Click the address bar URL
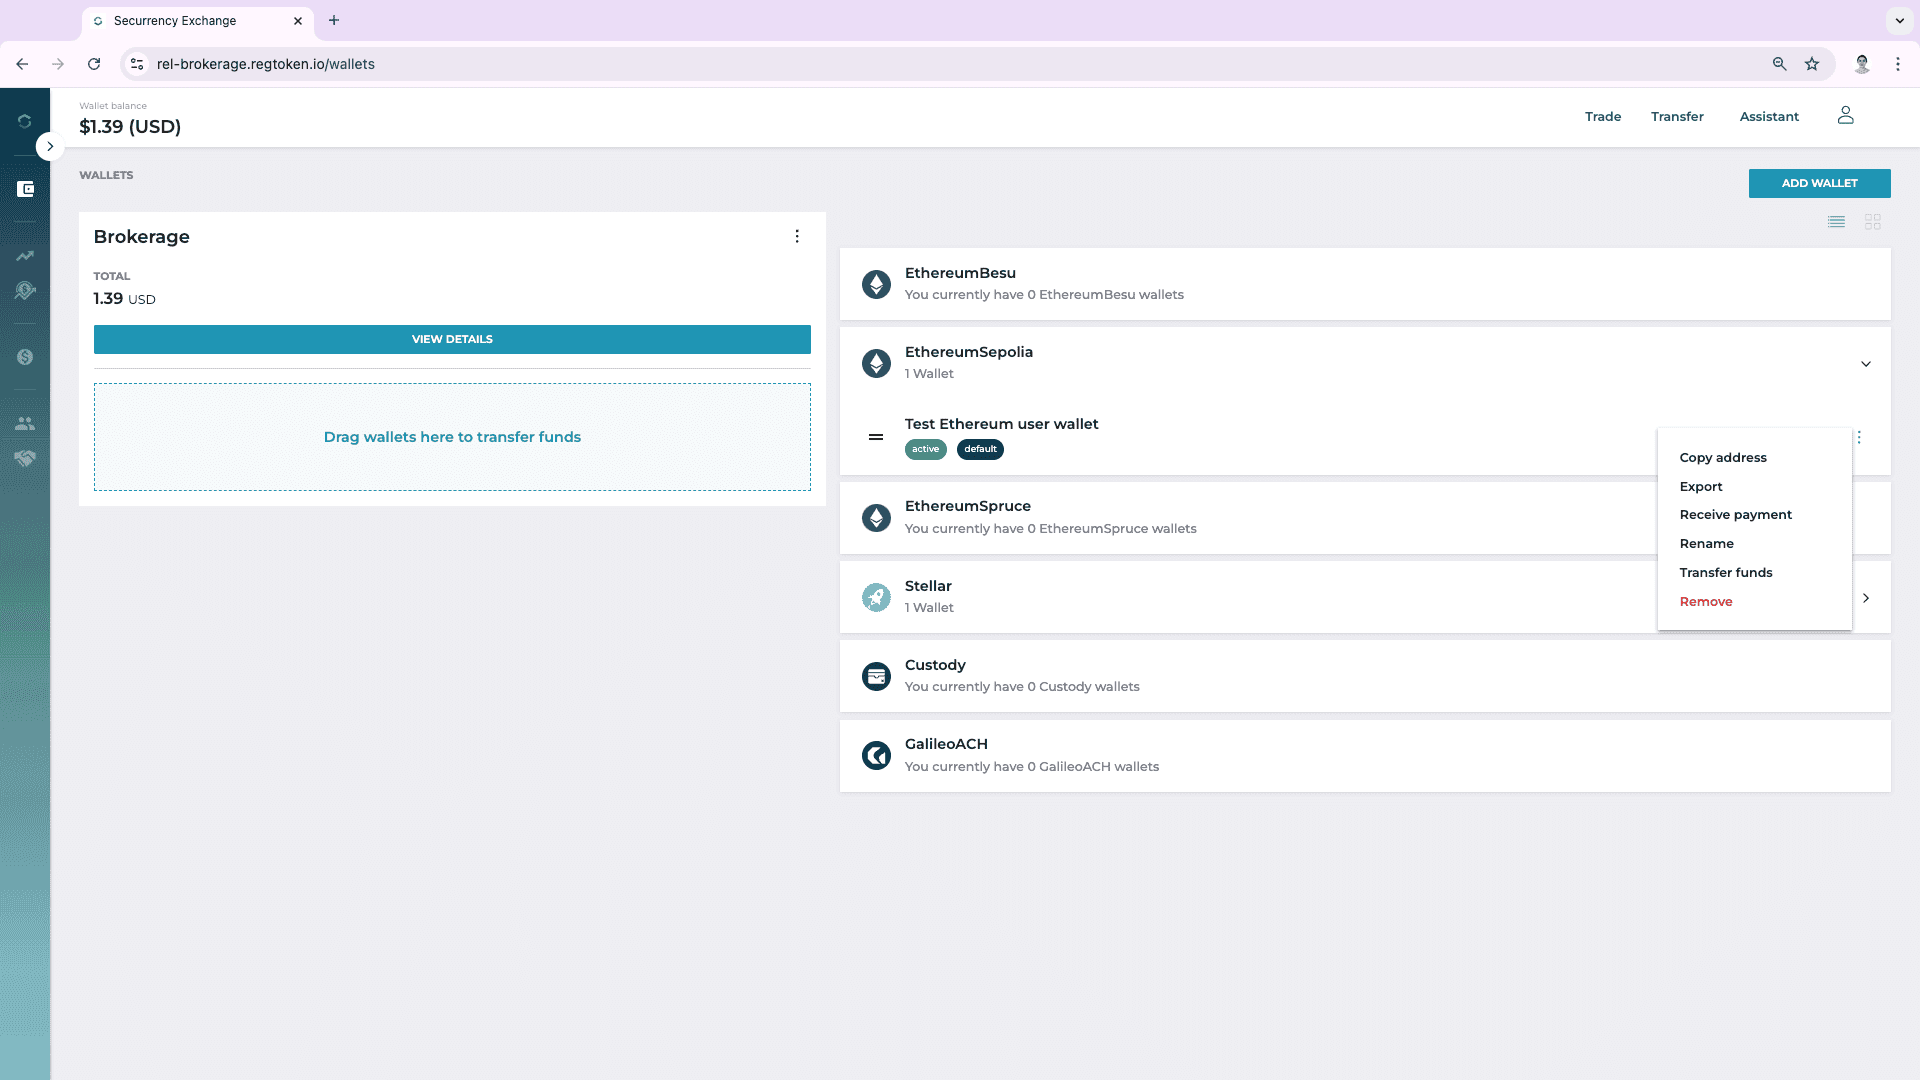Viewport: 1920px width, 1080px height. point(265,64)
